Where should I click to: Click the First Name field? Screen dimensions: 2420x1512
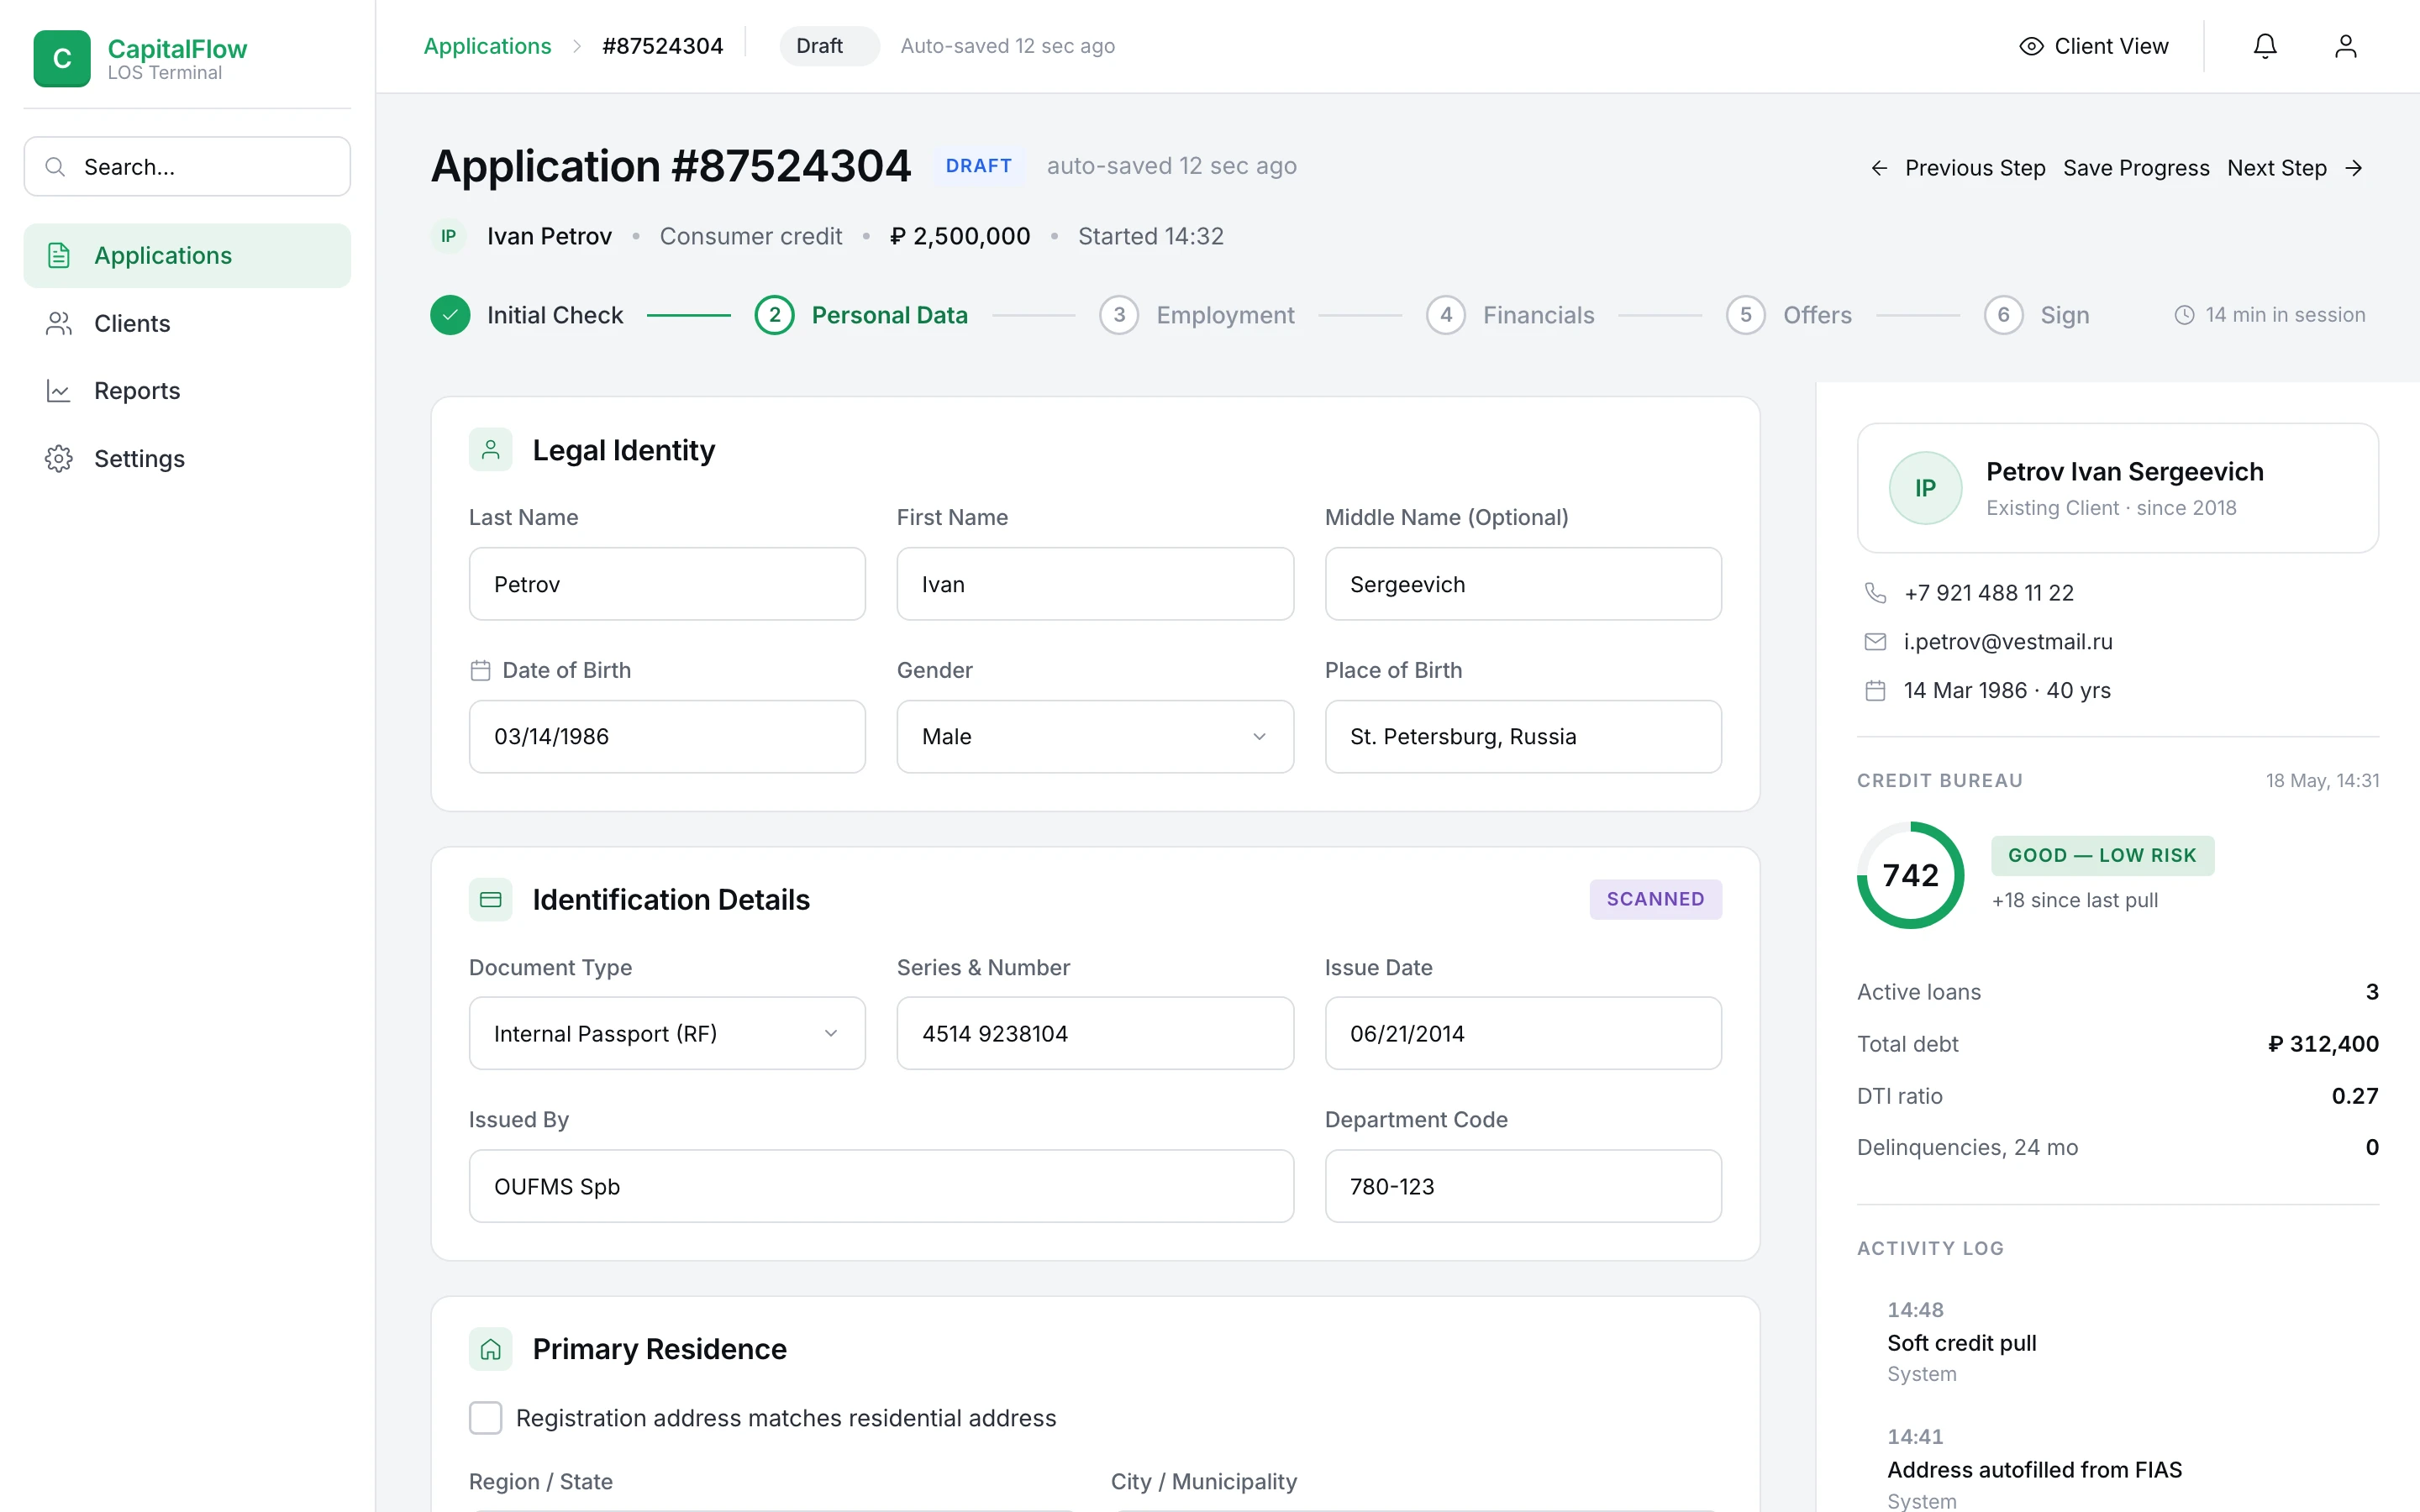click(1095, 584)
